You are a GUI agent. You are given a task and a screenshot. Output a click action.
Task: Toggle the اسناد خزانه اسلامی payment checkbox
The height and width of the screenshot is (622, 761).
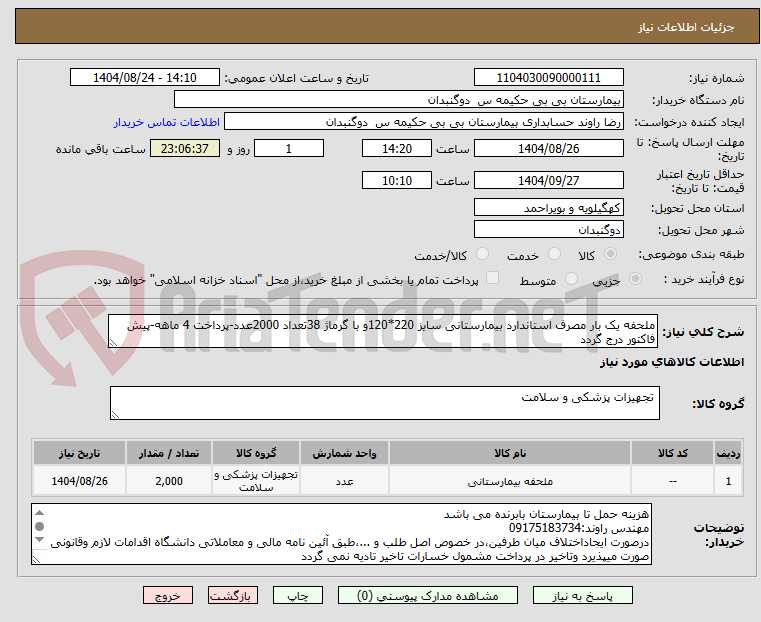coord(492,278)
